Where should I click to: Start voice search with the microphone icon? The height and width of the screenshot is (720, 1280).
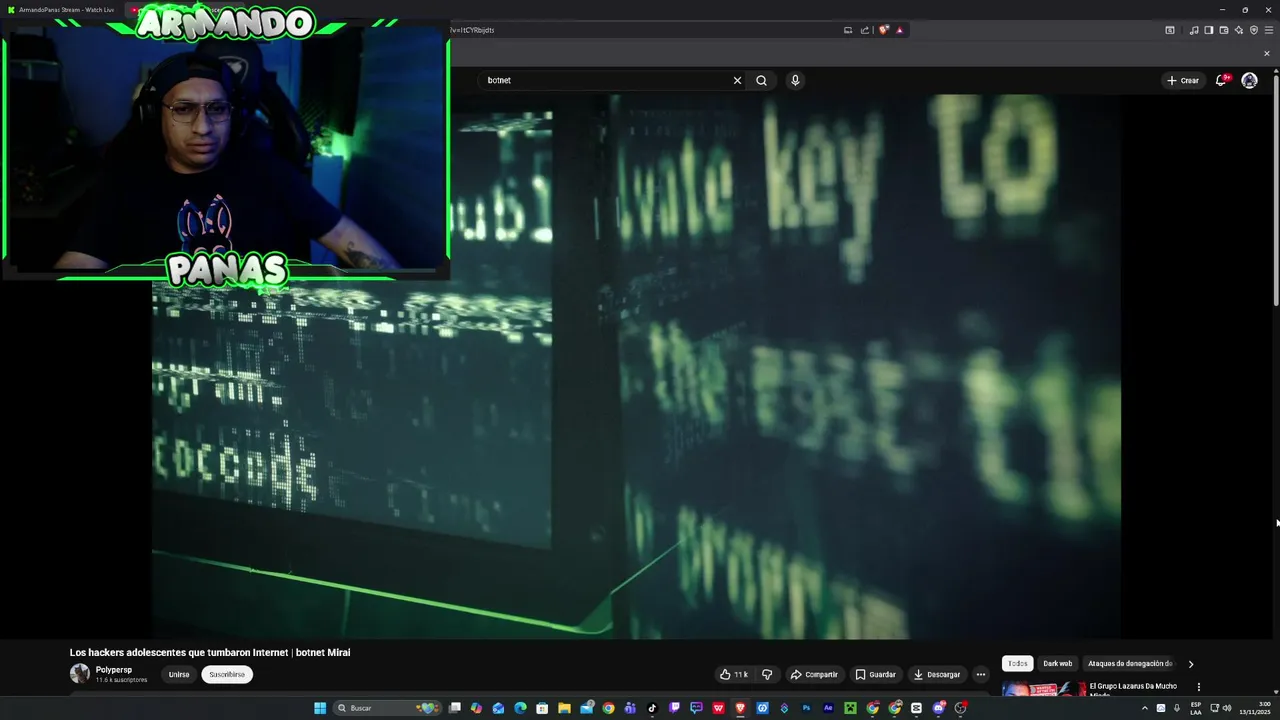click(795, 80)
